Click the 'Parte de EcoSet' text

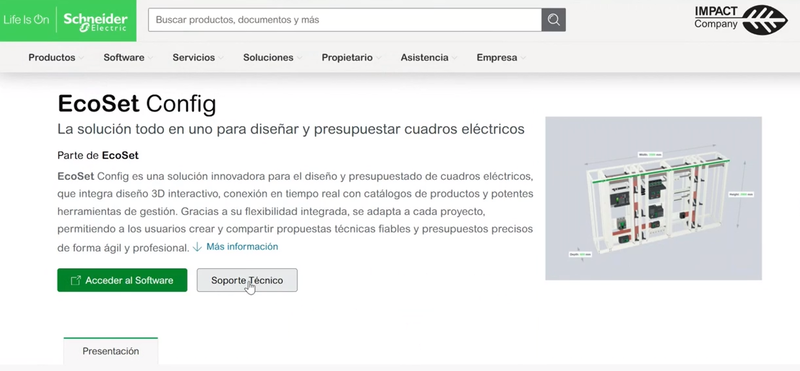point(98,155)
